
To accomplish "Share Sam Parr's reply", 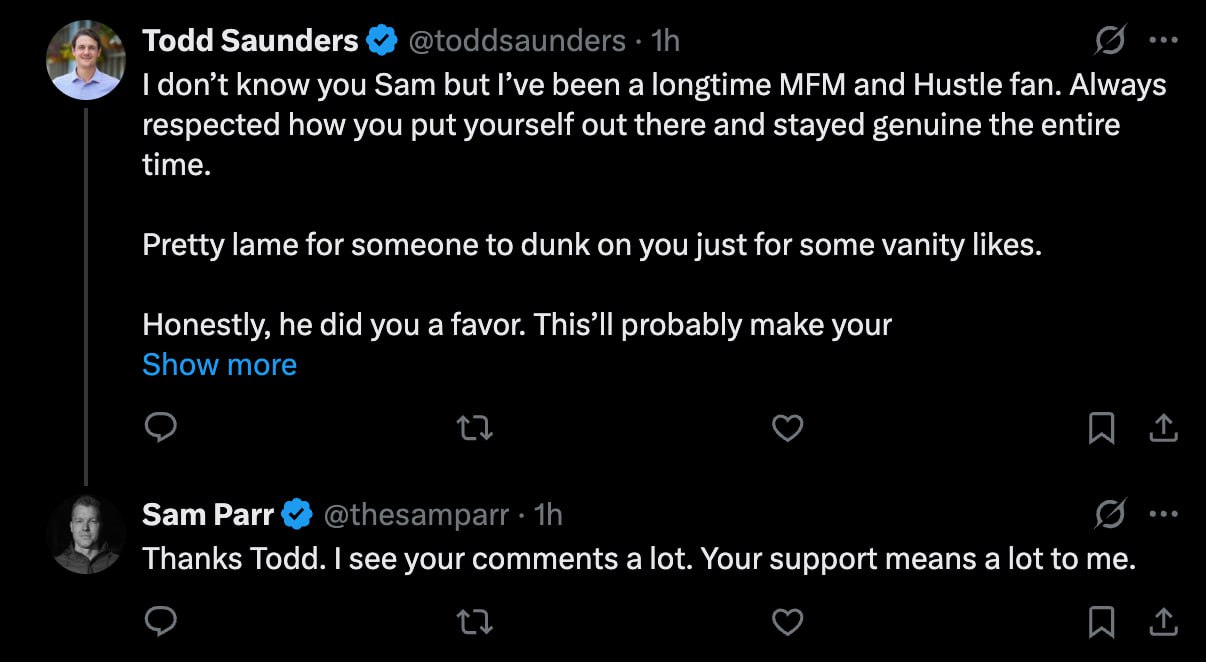I will coord(1162,622).
